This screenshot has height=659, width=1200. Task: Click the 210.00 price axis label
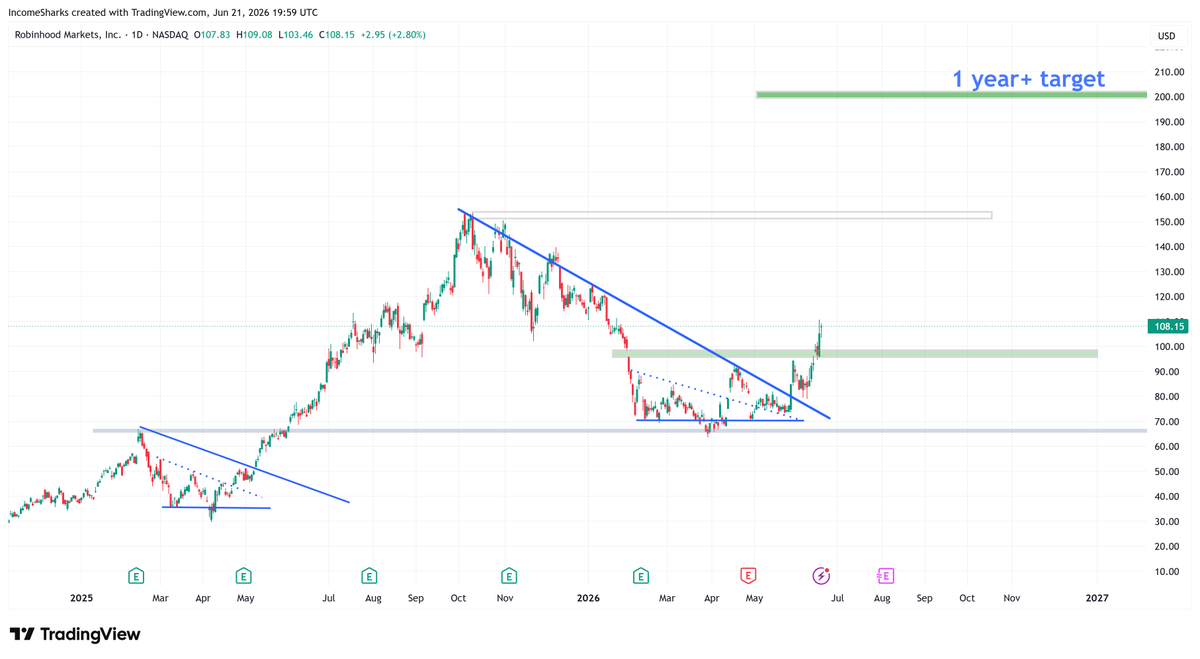click(1169, 72)
